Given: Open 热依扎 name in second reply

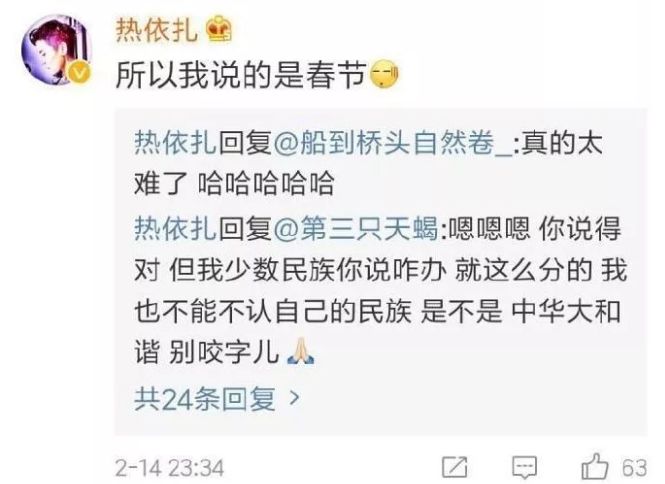Looking at the screenshot, I should coord(176,228).
